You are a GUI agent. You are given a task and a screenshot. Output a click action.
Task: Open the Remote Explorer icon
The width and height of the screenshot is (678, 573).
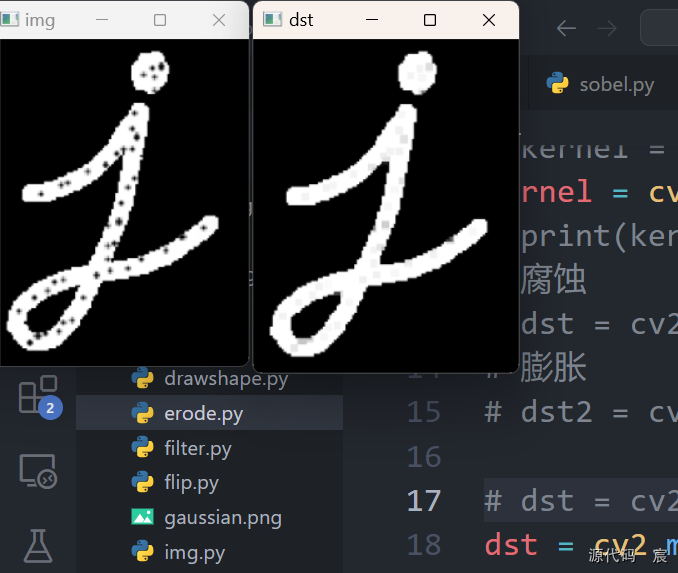click(38, 471)
